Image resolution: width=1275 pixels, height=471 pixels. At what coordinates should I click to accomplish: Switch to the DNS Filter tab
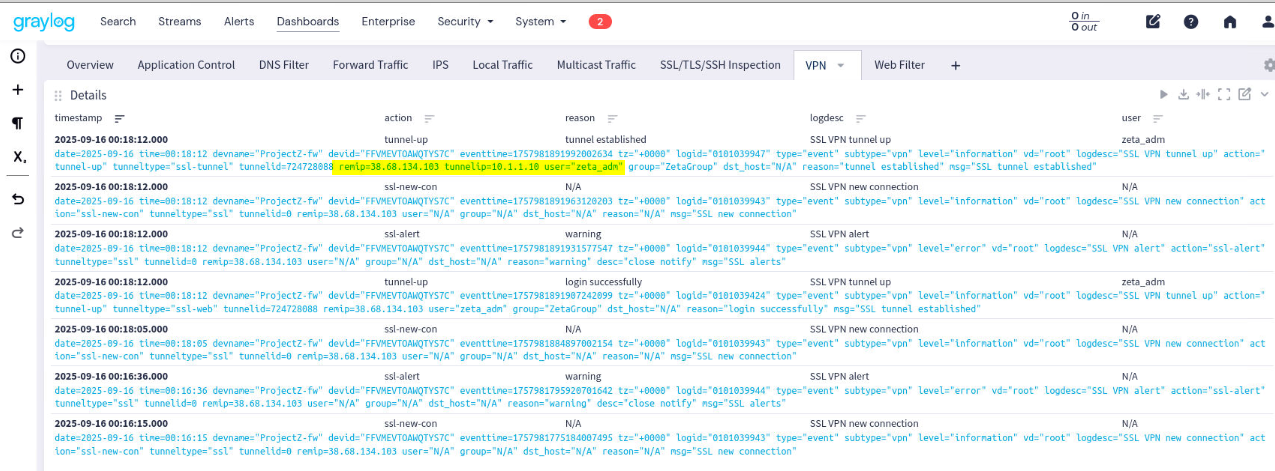coord(284,65)
